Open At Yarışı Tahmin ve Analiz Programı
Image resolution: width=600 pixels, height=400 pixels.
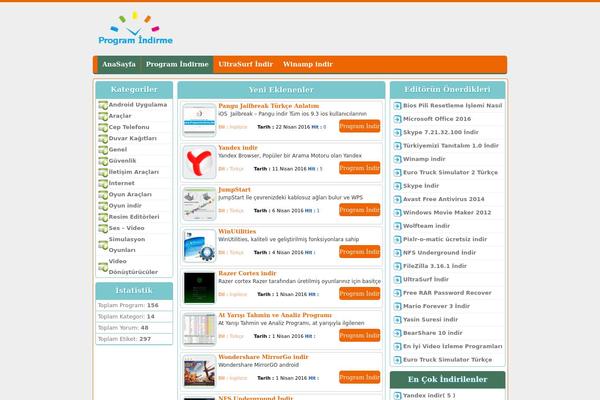pyautogui.click(x=275, y=315)
